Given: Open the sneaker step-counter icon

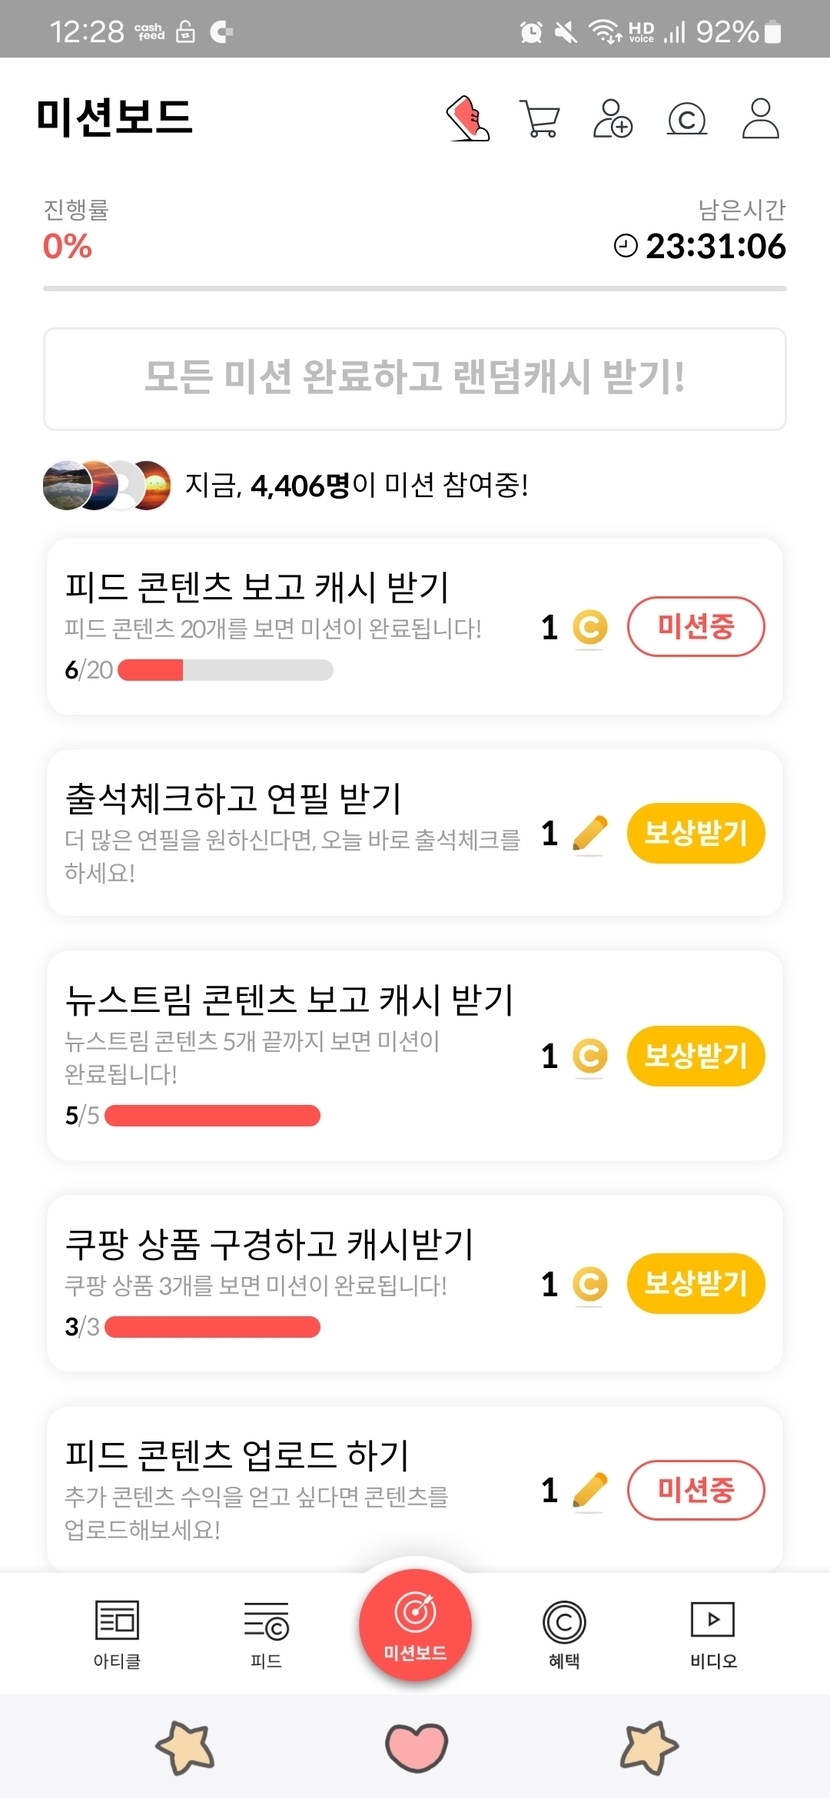Looking at the screenshot, I should [x=467, y=119].
